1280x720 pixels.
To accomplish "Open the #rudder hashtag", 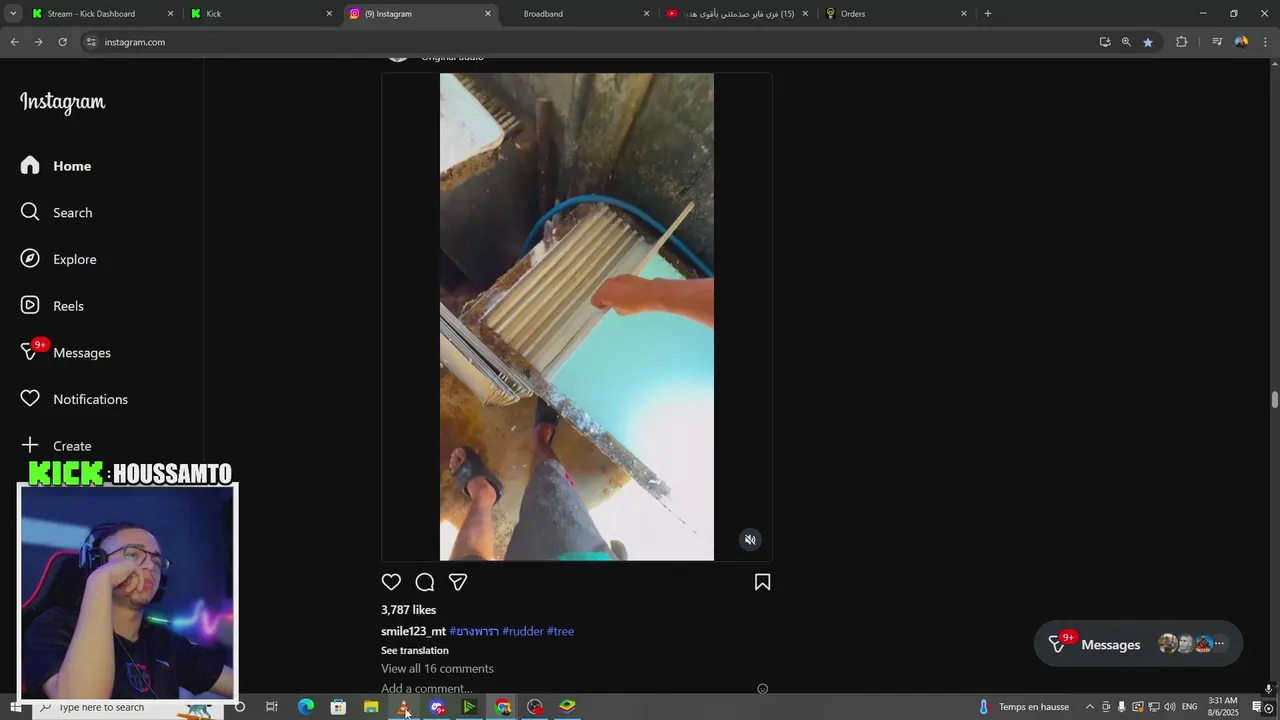I will (x=523, y=631).
